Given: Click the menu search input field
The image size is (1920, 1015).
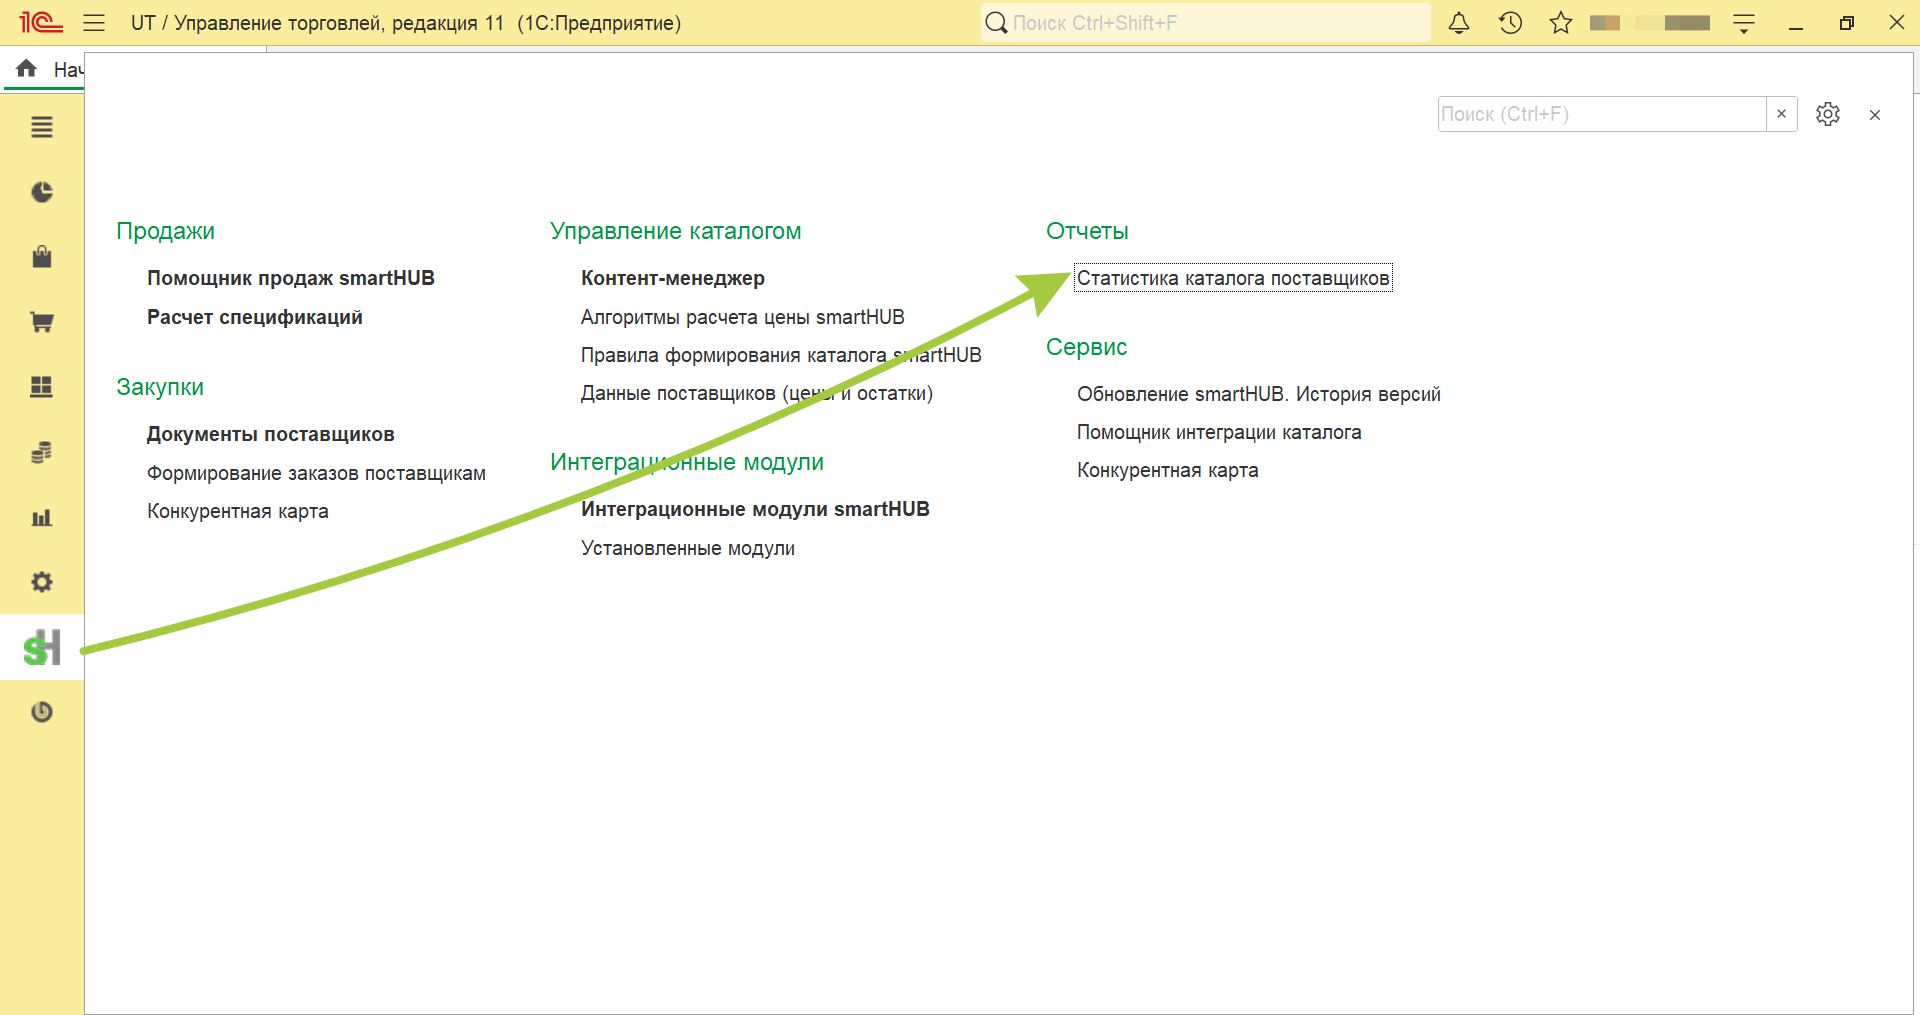Looking at the screenshot, I should [1602, 114].
